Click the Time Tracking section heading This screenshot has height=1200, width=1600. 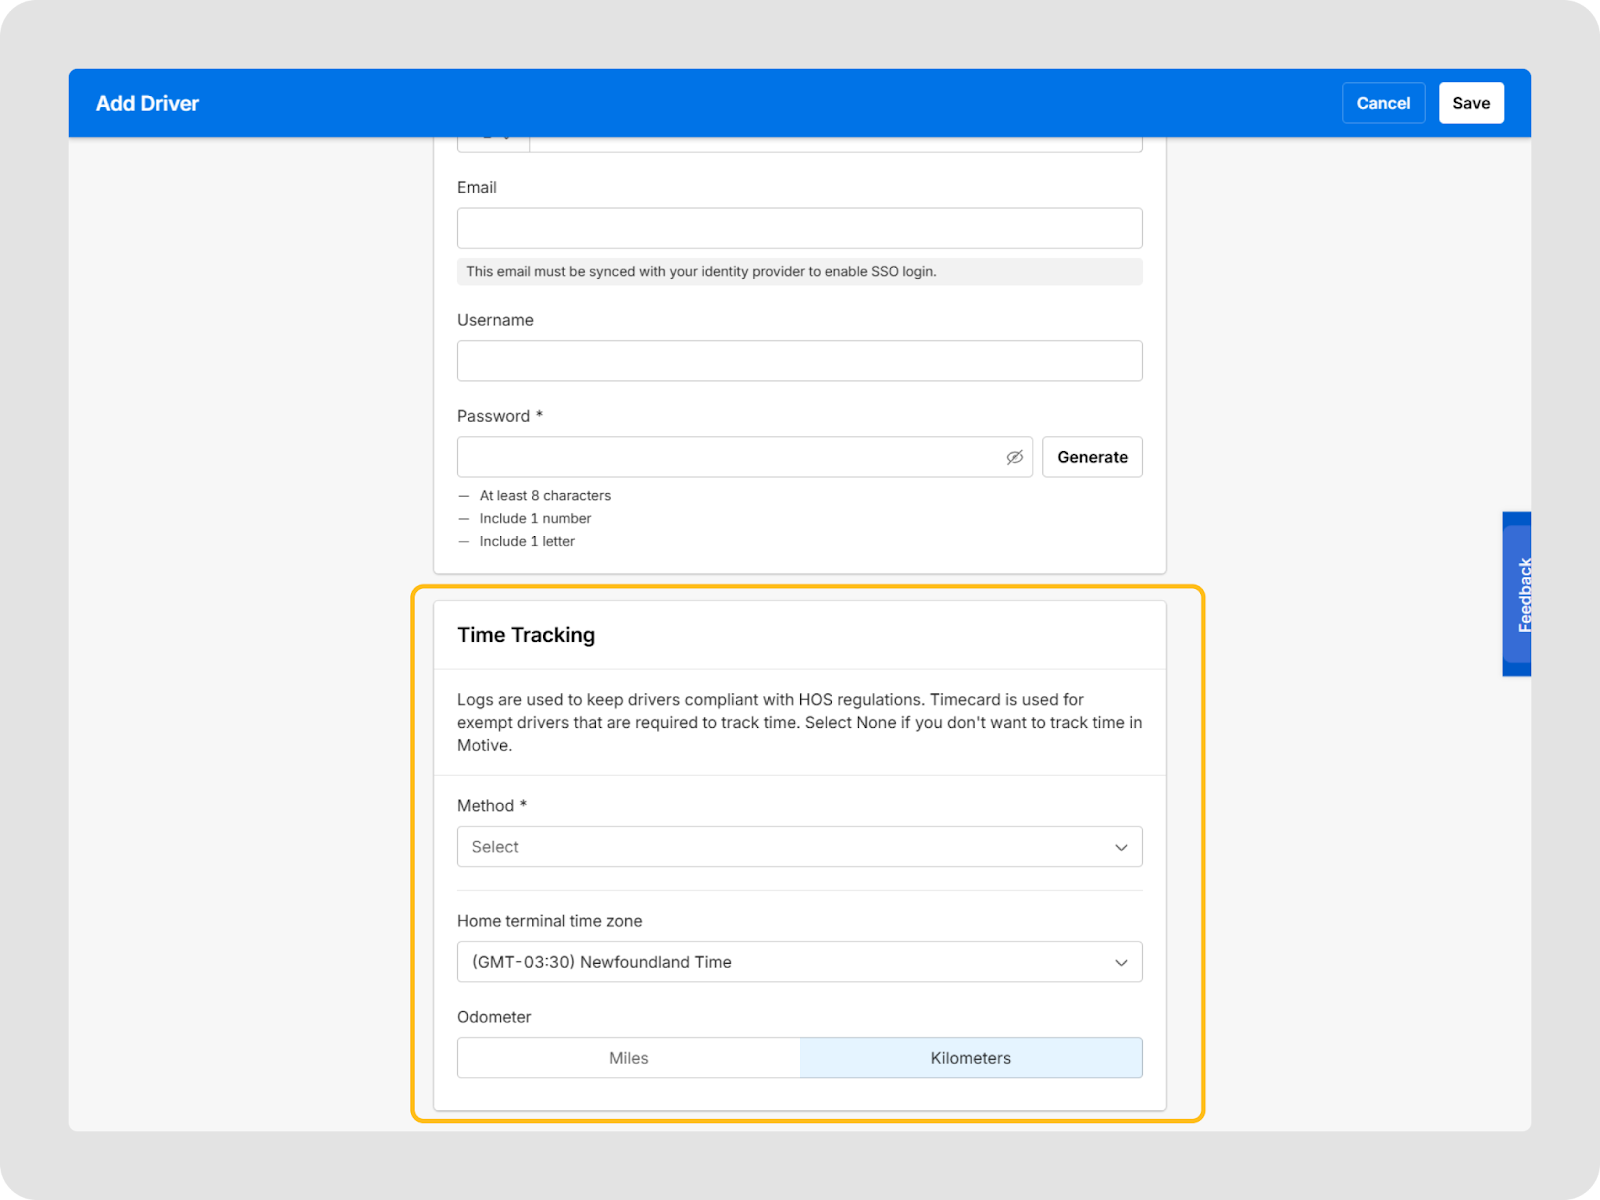tap(526, 635)
